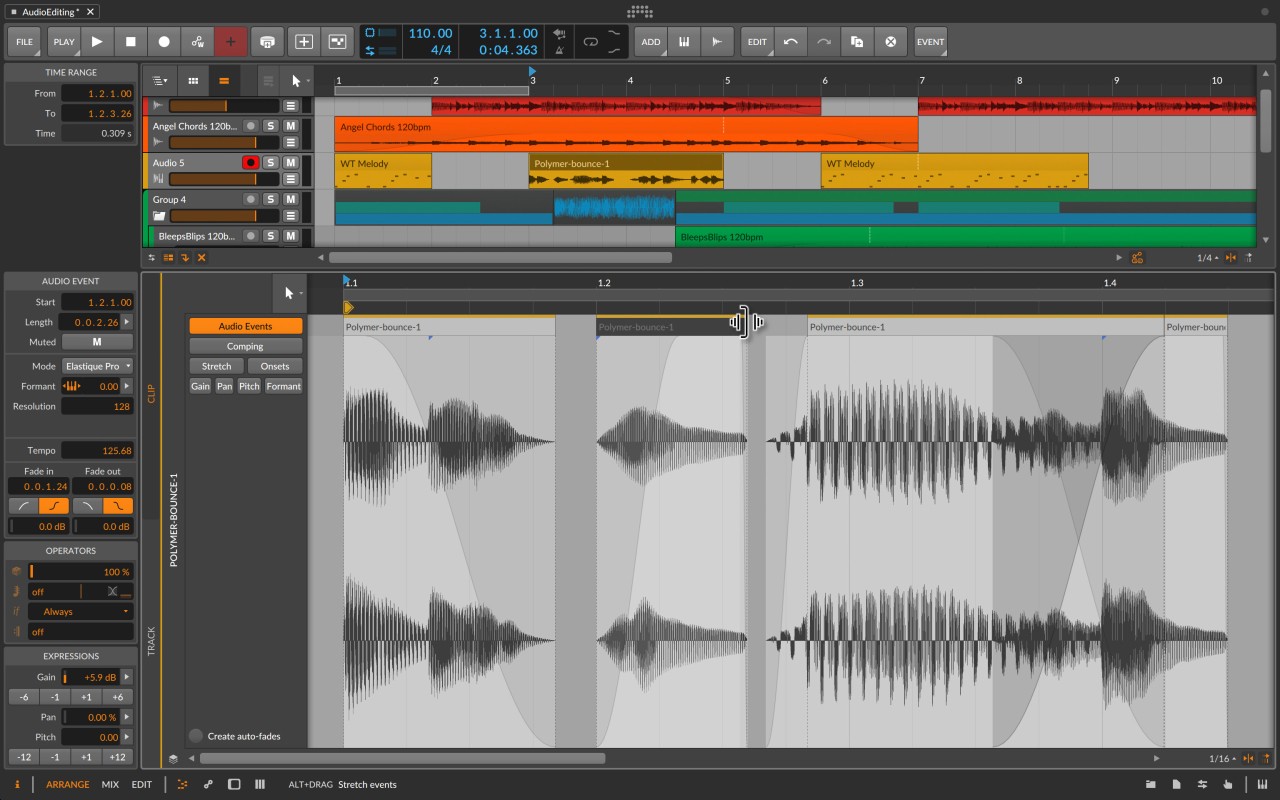Close the track sub-panel using the orange X icon
The image size is (1280, 800).
click(200, 257)
